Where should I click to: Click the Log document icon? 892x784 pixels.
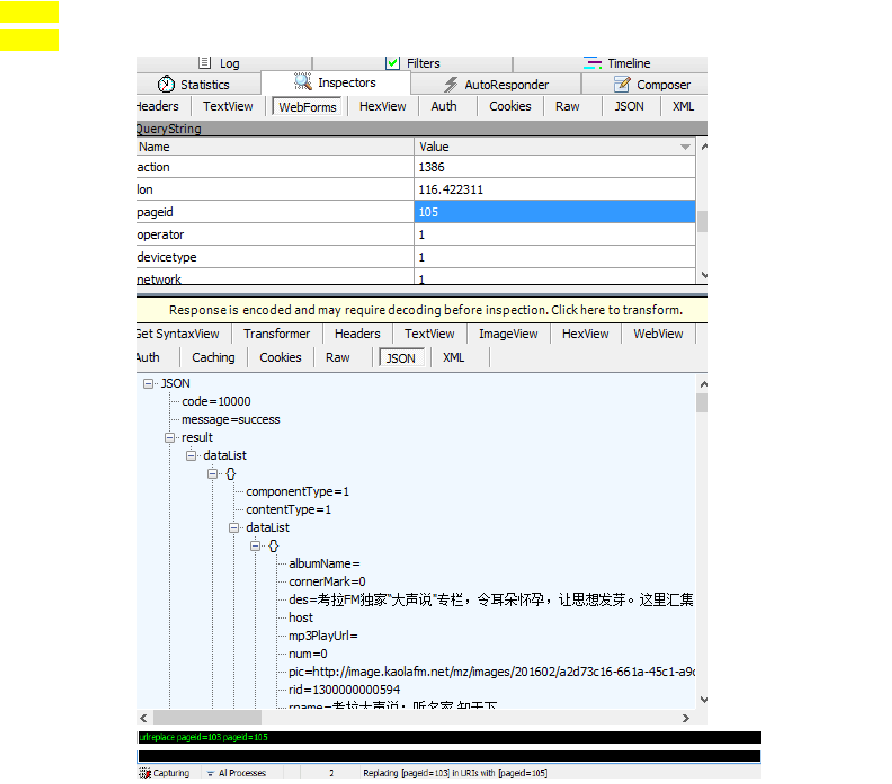click(205, 63)
